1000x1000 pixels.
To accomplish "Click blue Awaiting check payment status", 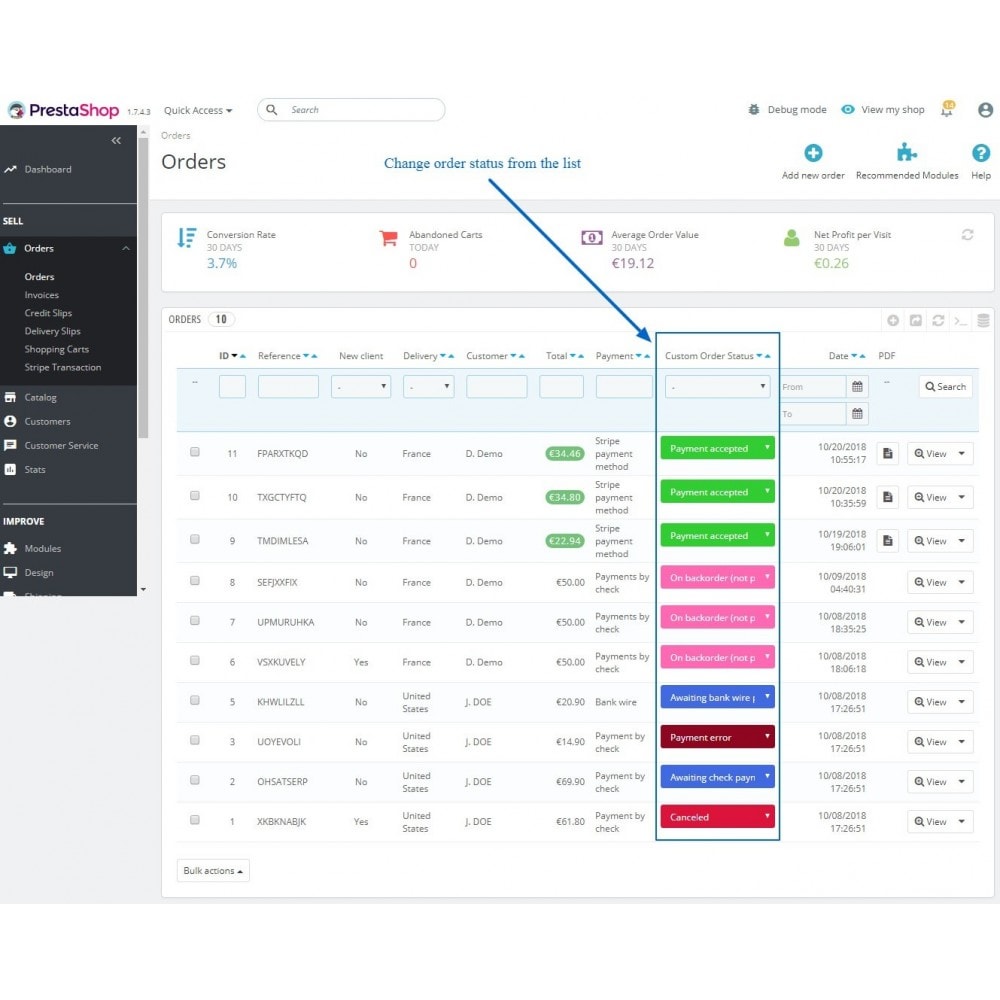I will [x=717, y=777].
